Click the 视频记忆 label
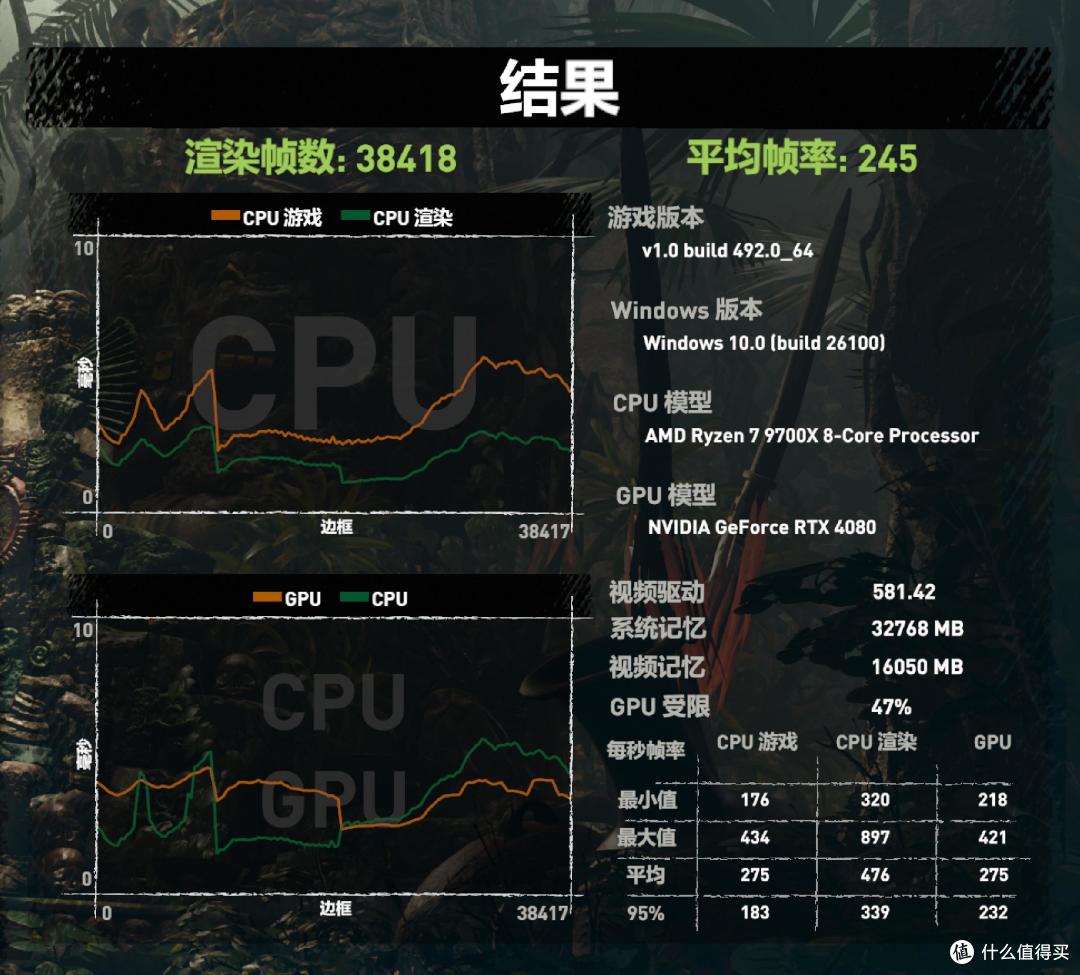1080x975 pixels. 656,667
